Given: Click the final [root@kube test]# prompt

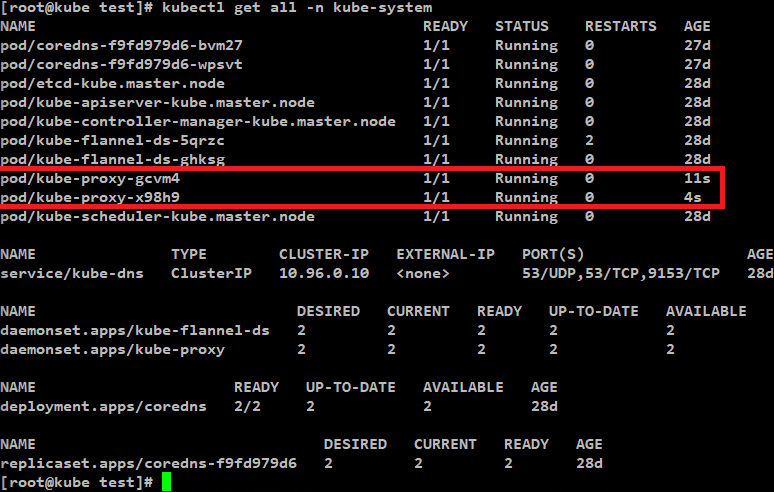Looking at the screenshot, I should 77,483.
